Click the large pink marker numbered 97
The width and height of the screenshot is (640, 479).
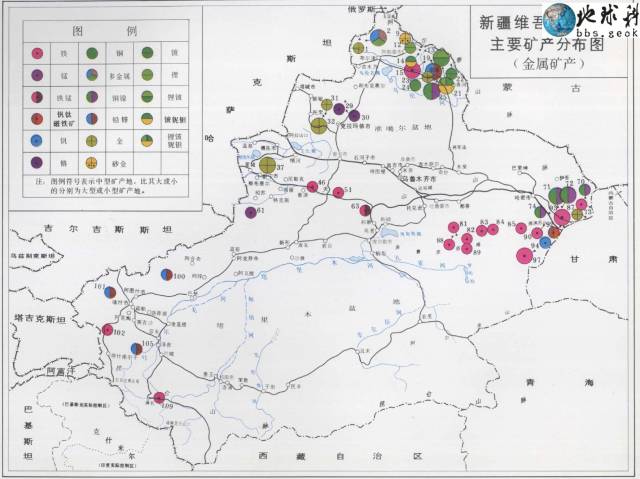tap(523, 254)
